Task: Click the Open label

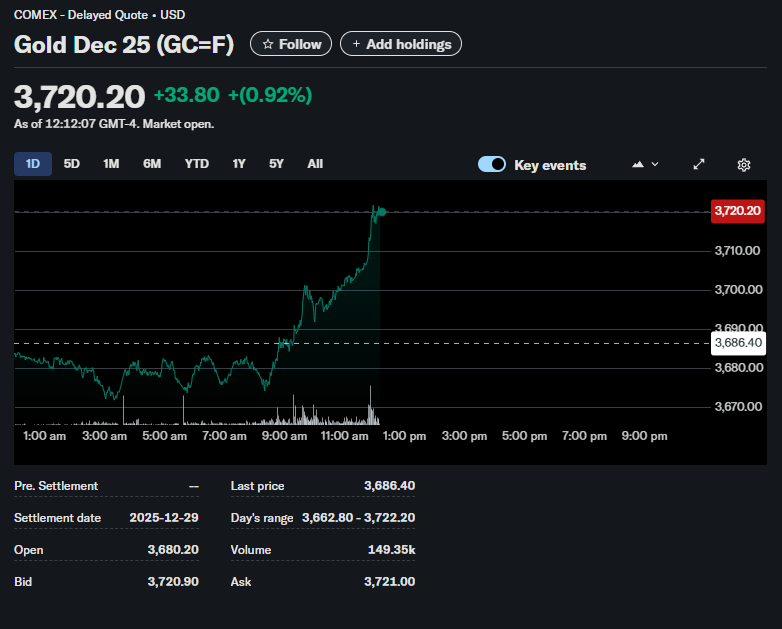Action: 28,550
